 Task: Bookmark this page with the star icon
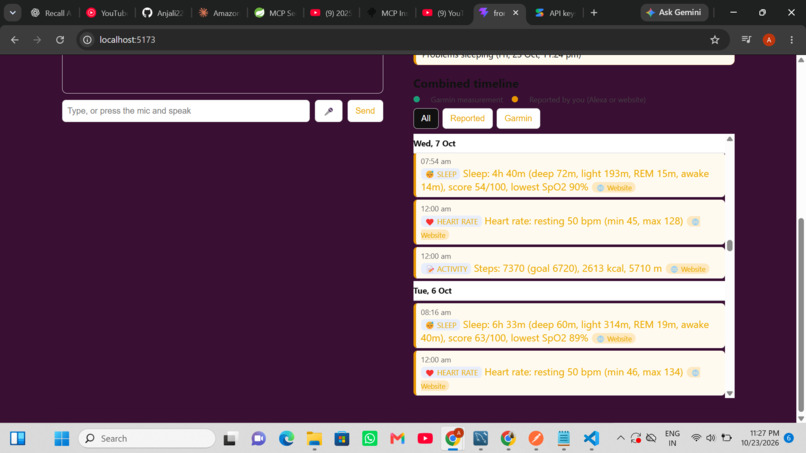(x=715, y=40)
